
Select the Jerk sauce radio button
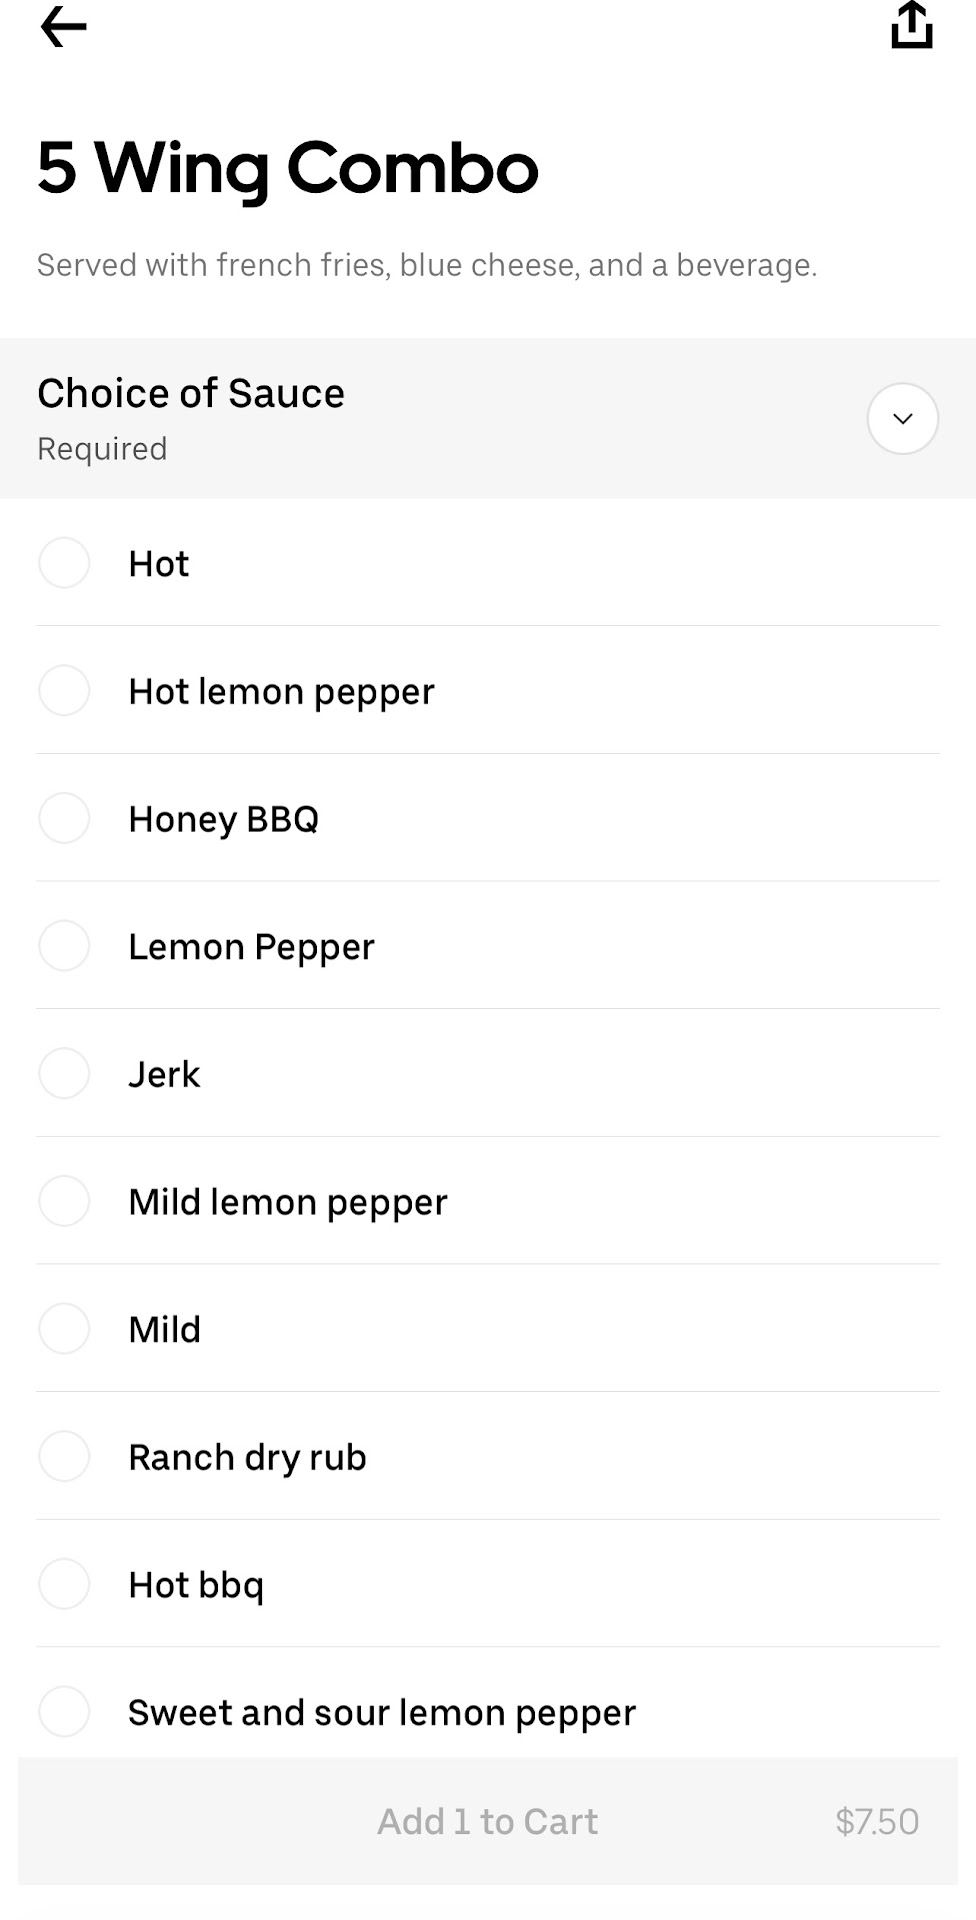click(64, 1074)
